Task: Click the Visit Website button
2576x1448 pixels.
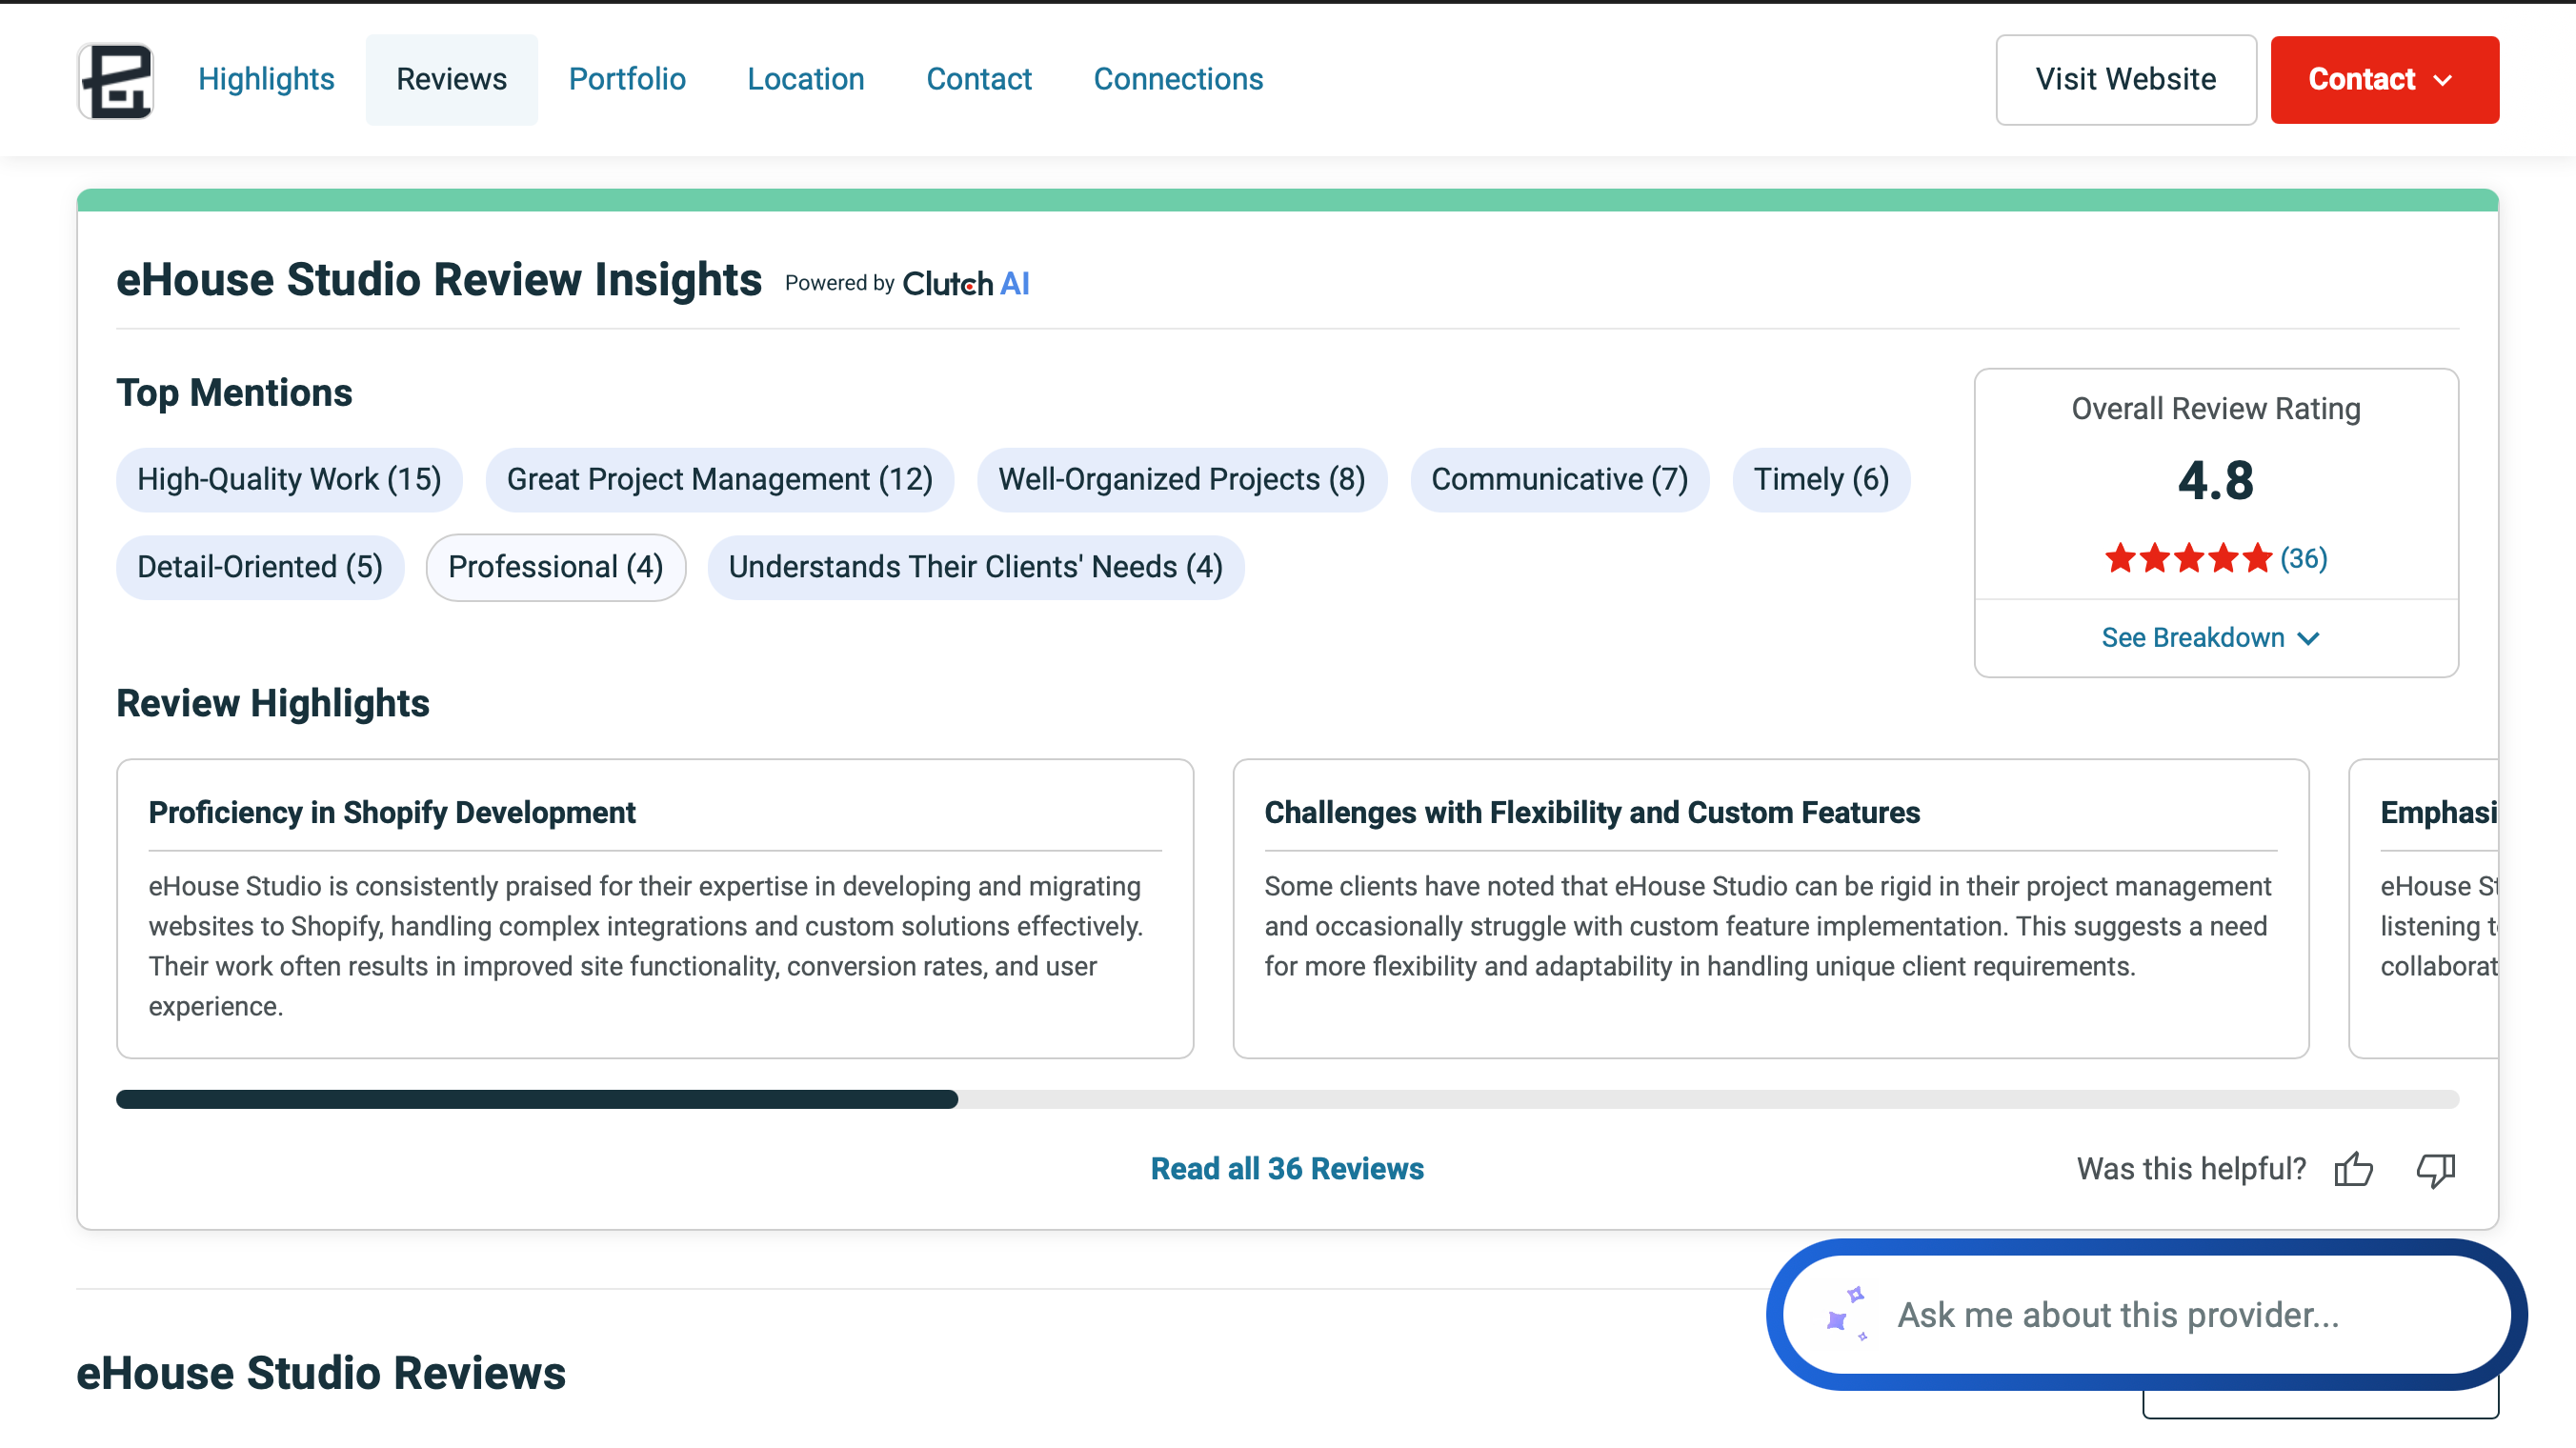Action: 2125,80
